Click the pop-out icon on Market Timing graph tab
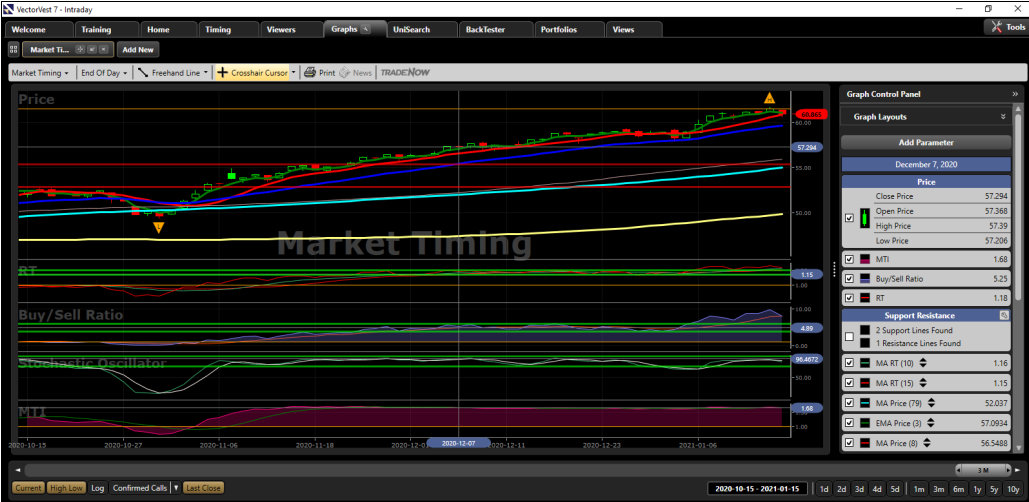 (92, 49)
